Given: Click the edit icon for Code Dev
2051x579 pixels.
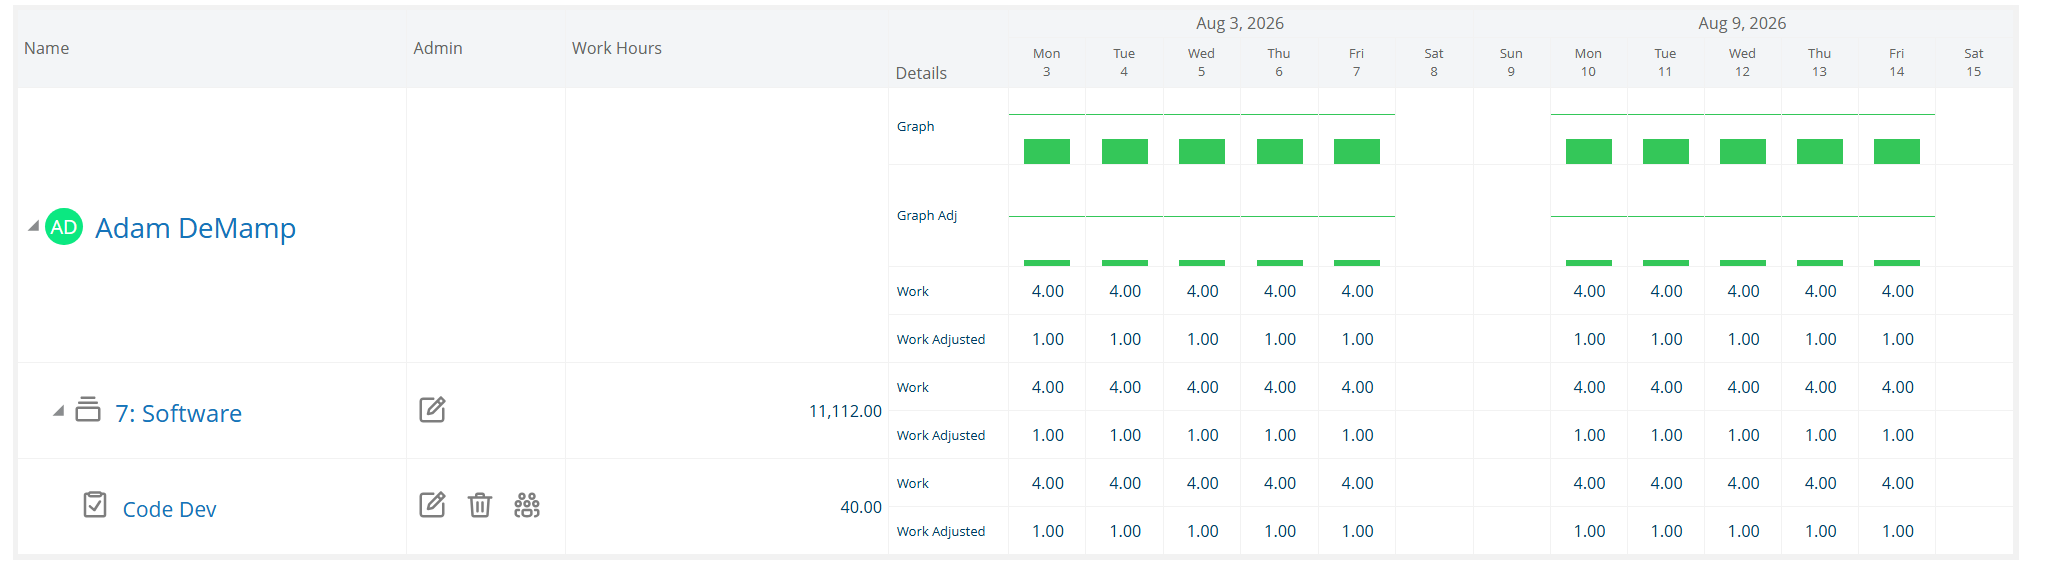Looking at the screenshot, I should [432, 505].
